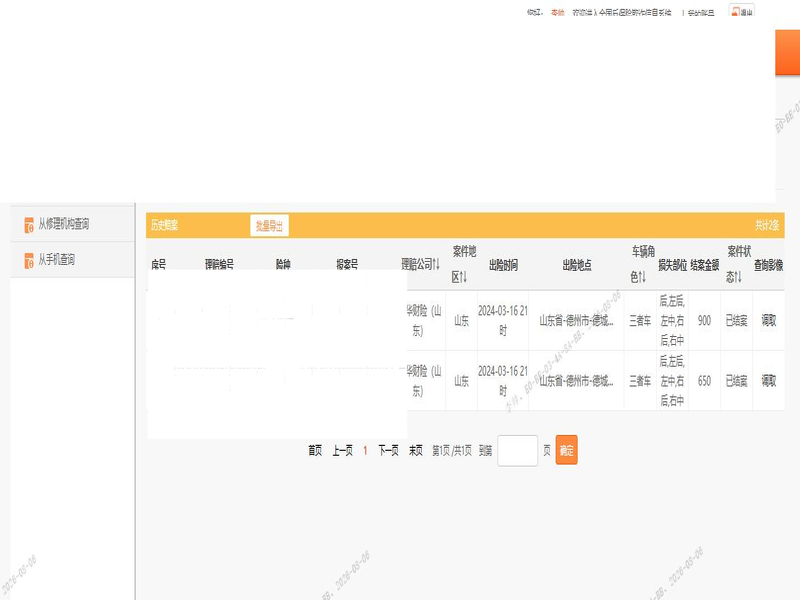Open the 从修理机构查询 sidebar menu
Image resolution: width=800 pixels, height=600 pixels.
pos(72,224)
